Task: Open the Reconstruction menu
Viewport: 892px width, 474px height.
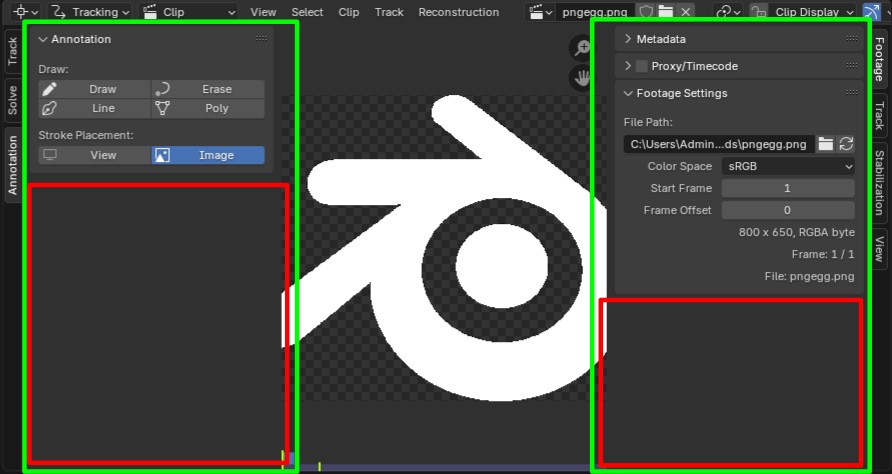Action: pyautogui.click(x=459, y=12)
